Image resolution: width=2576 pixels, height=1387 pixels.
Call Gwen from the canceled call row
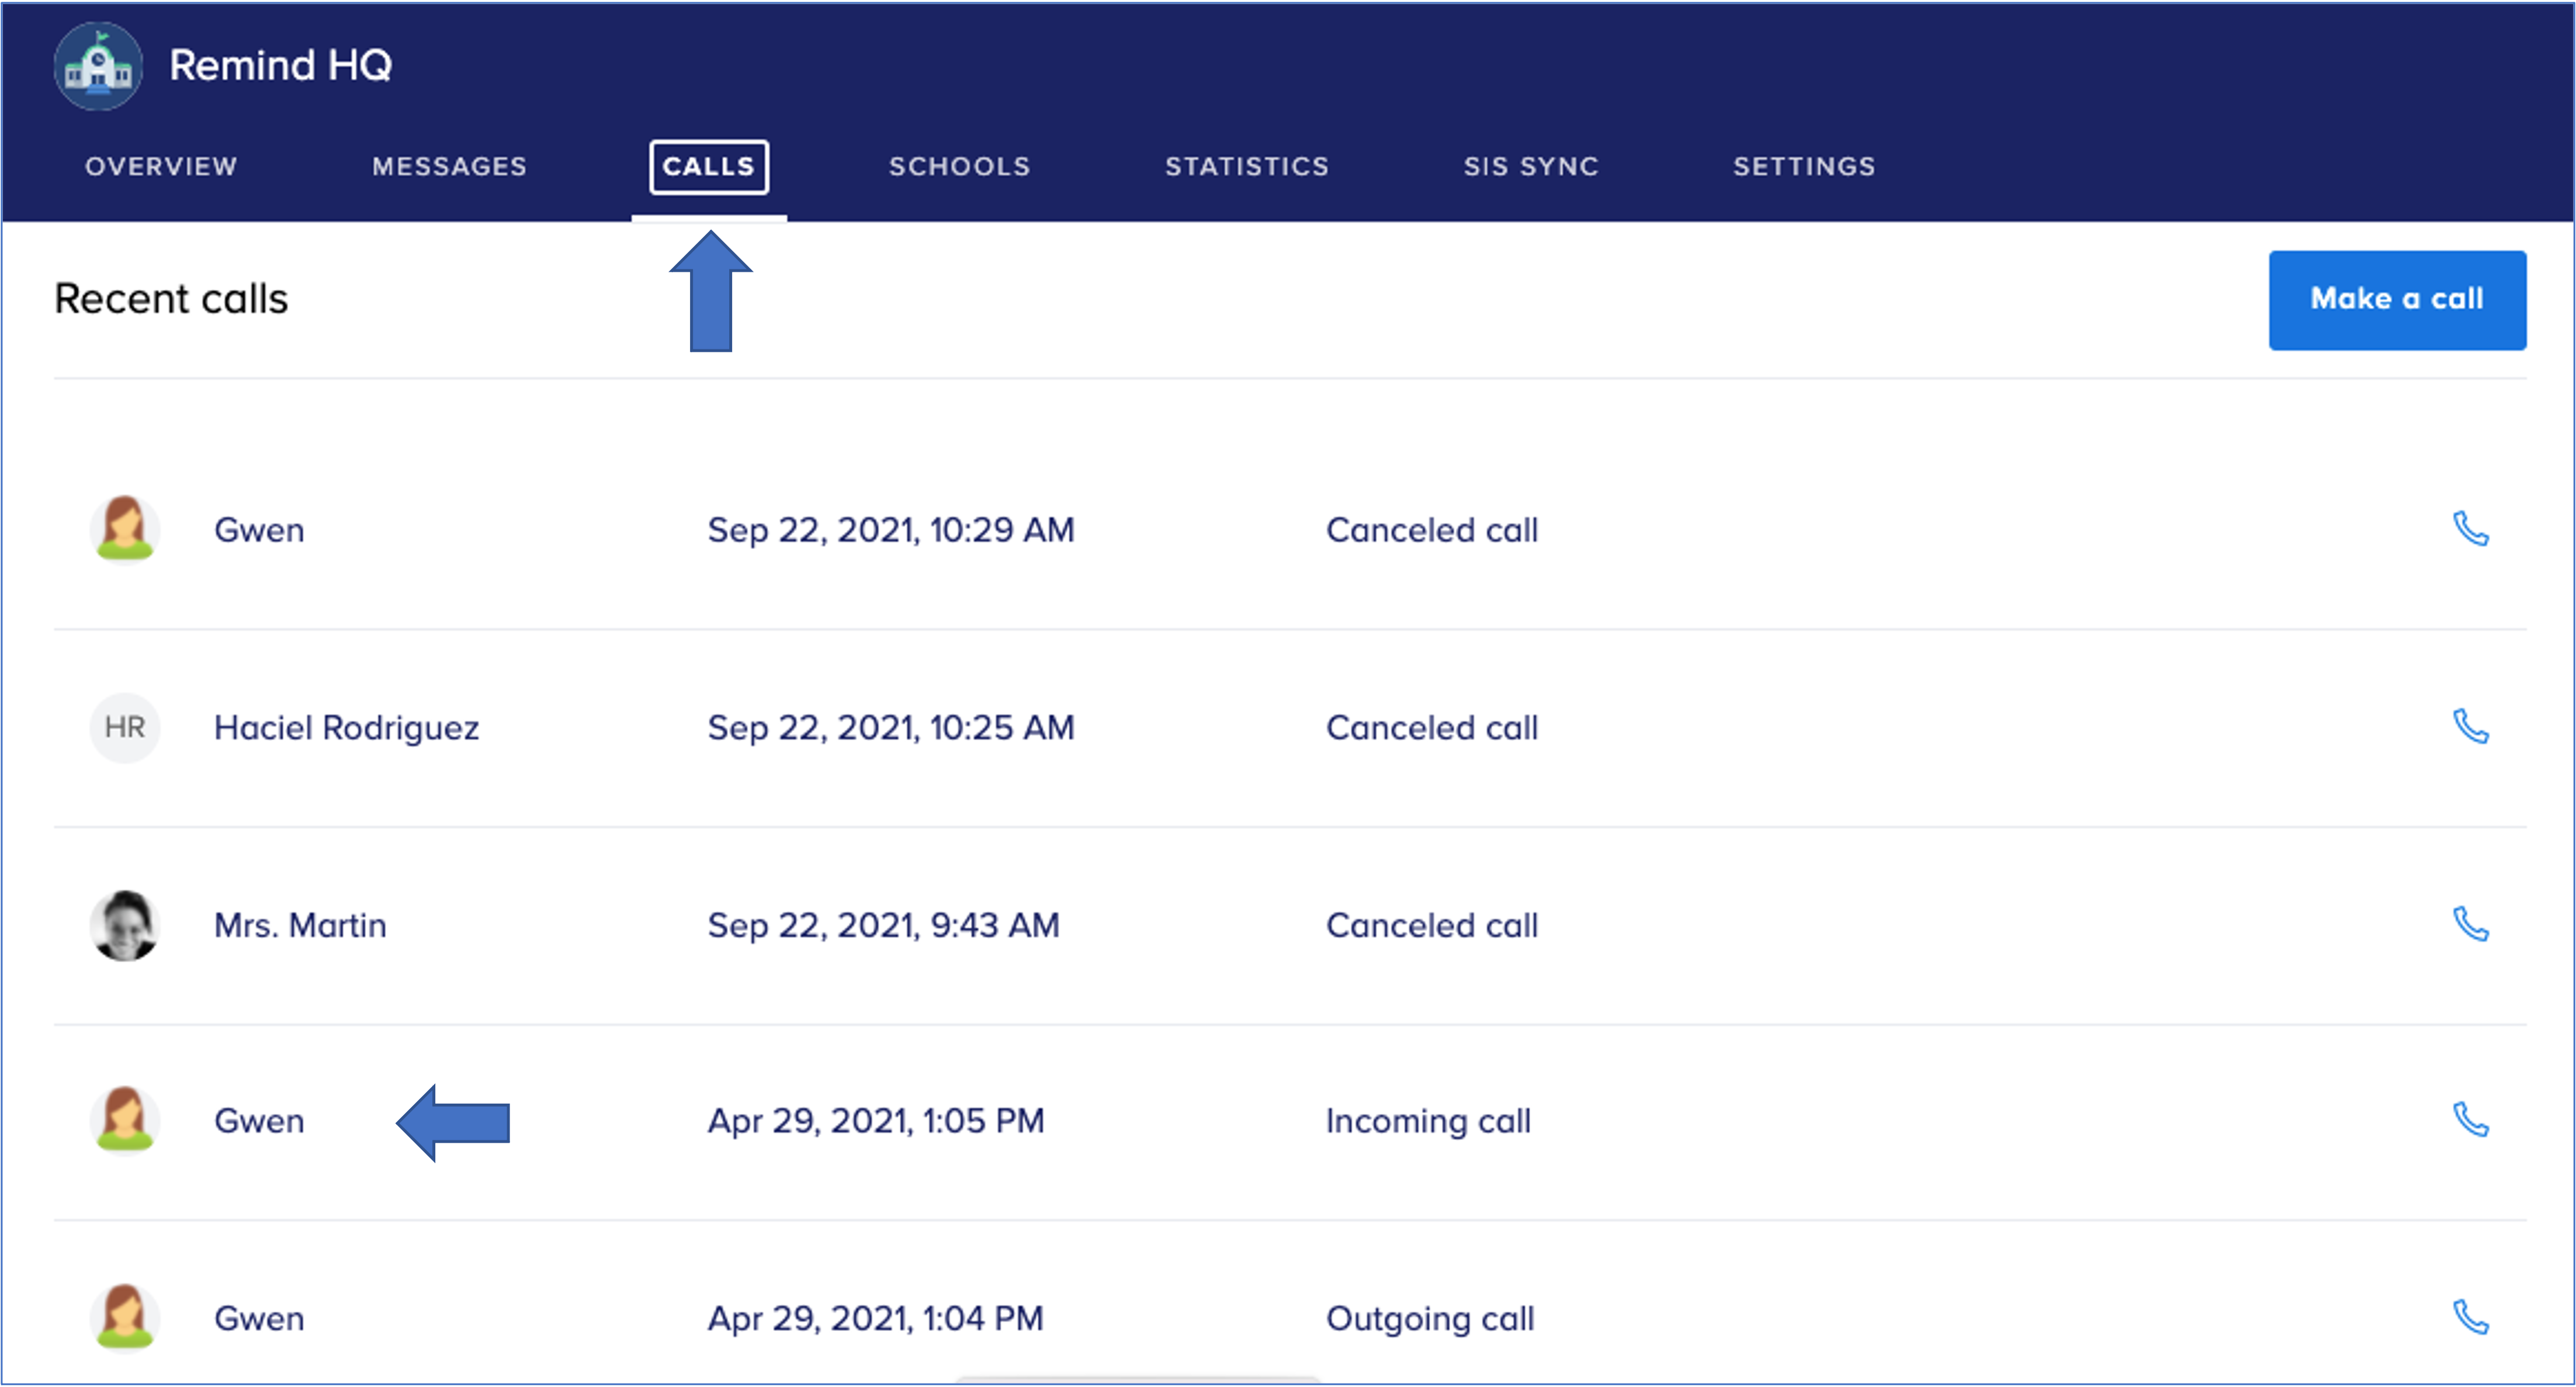(x=2470, y=529)
